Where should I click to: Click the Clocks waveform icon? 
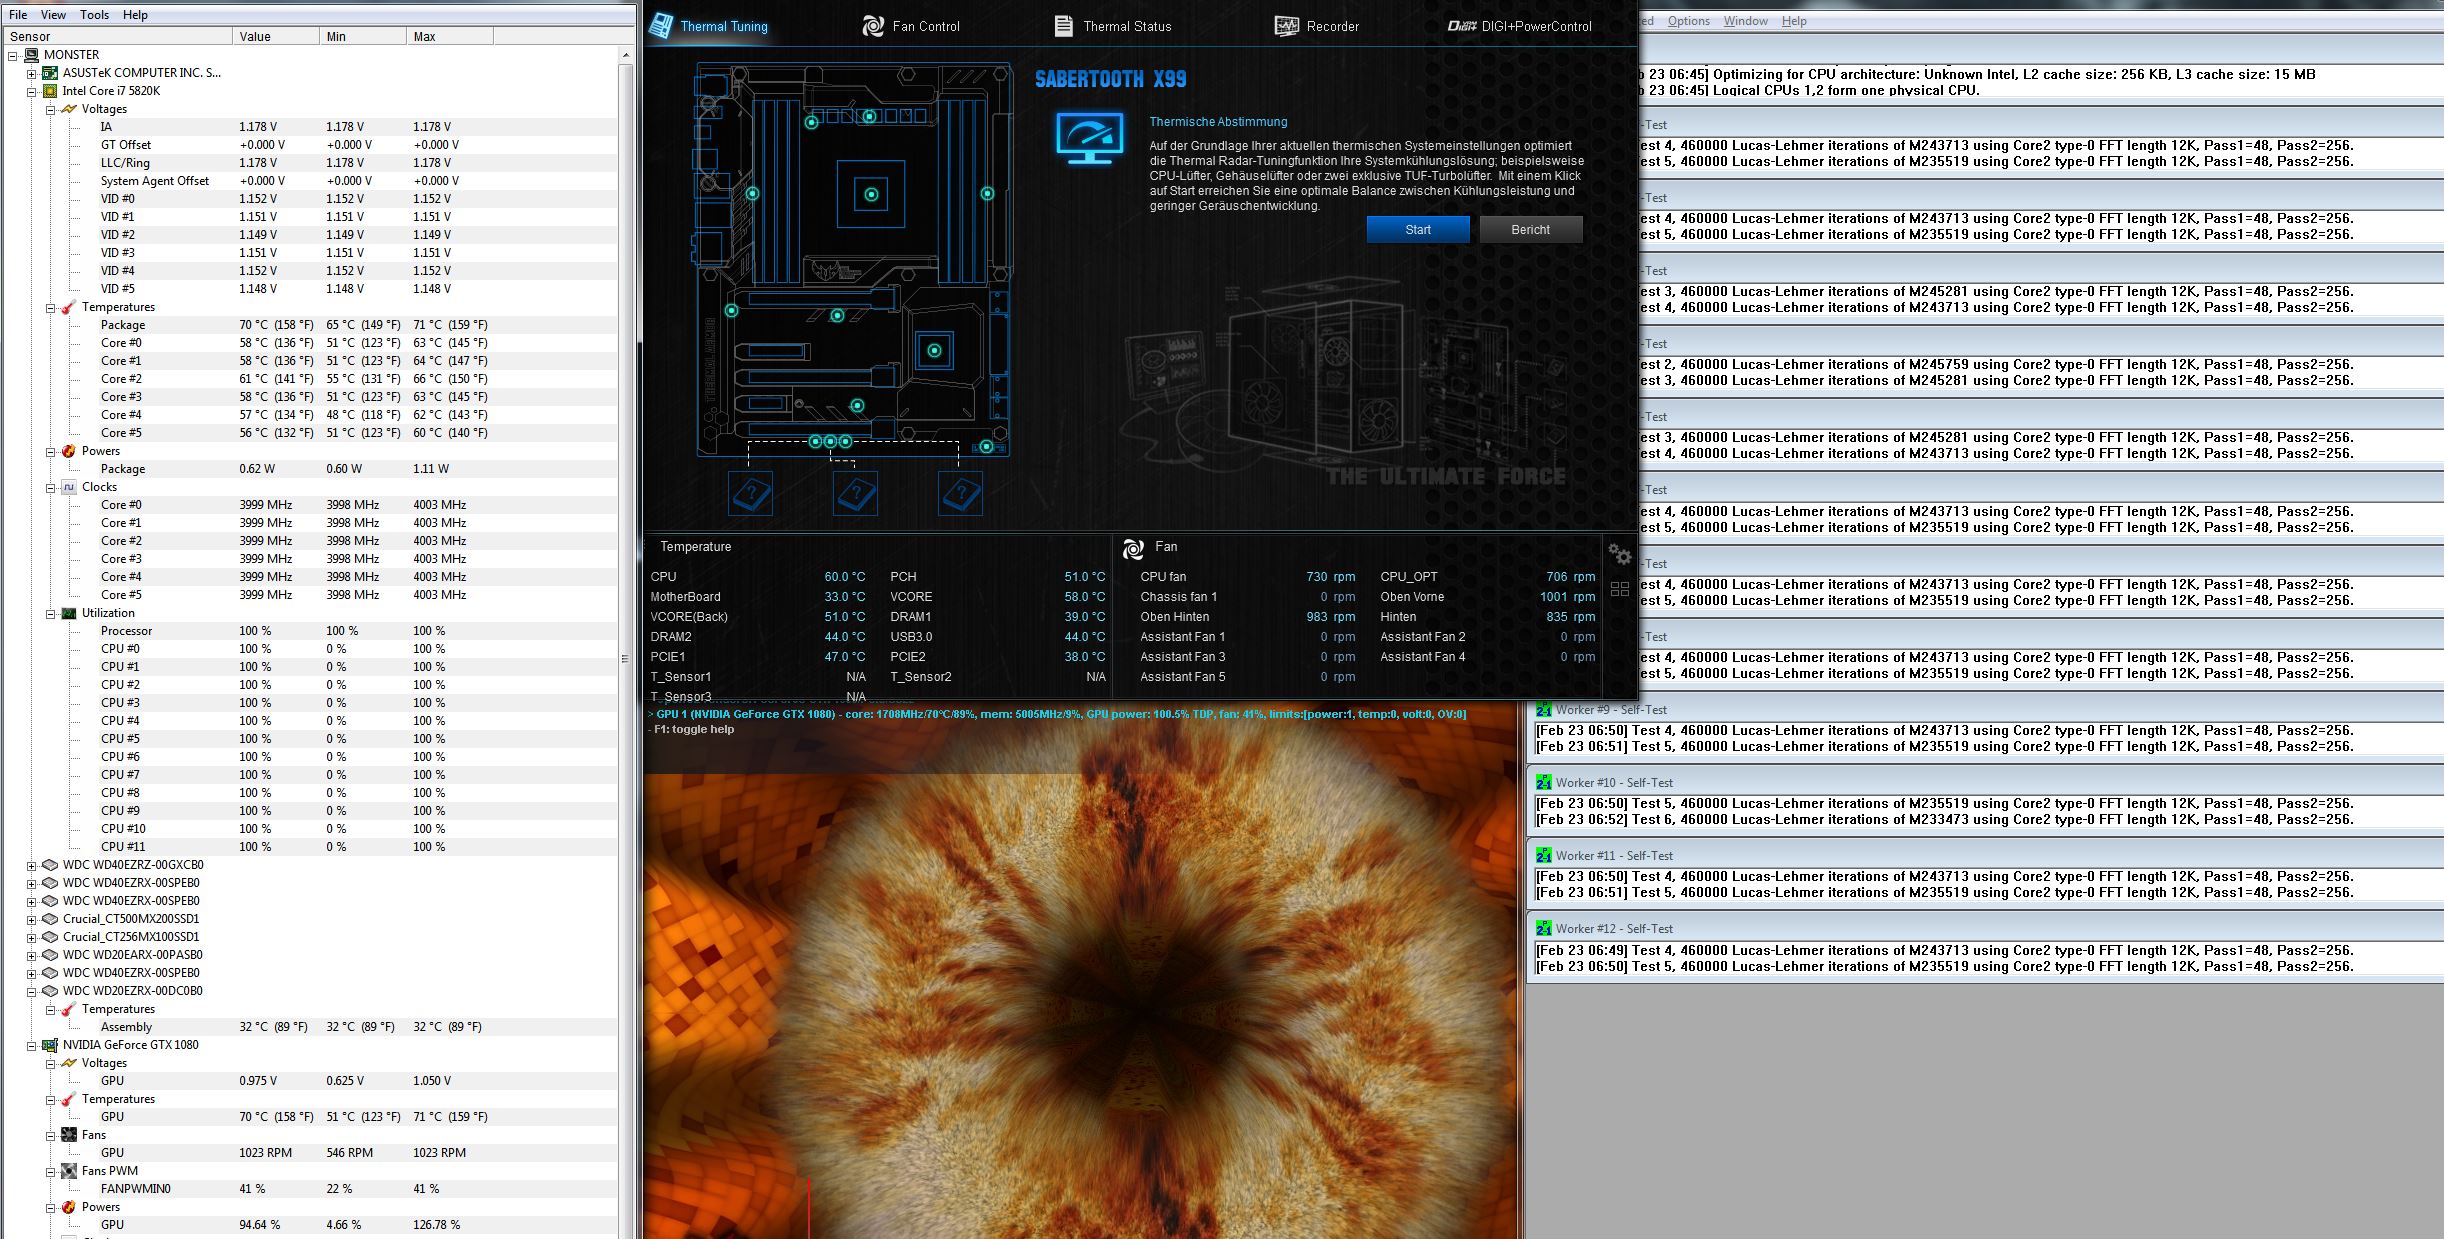click(x=69, y=487)
